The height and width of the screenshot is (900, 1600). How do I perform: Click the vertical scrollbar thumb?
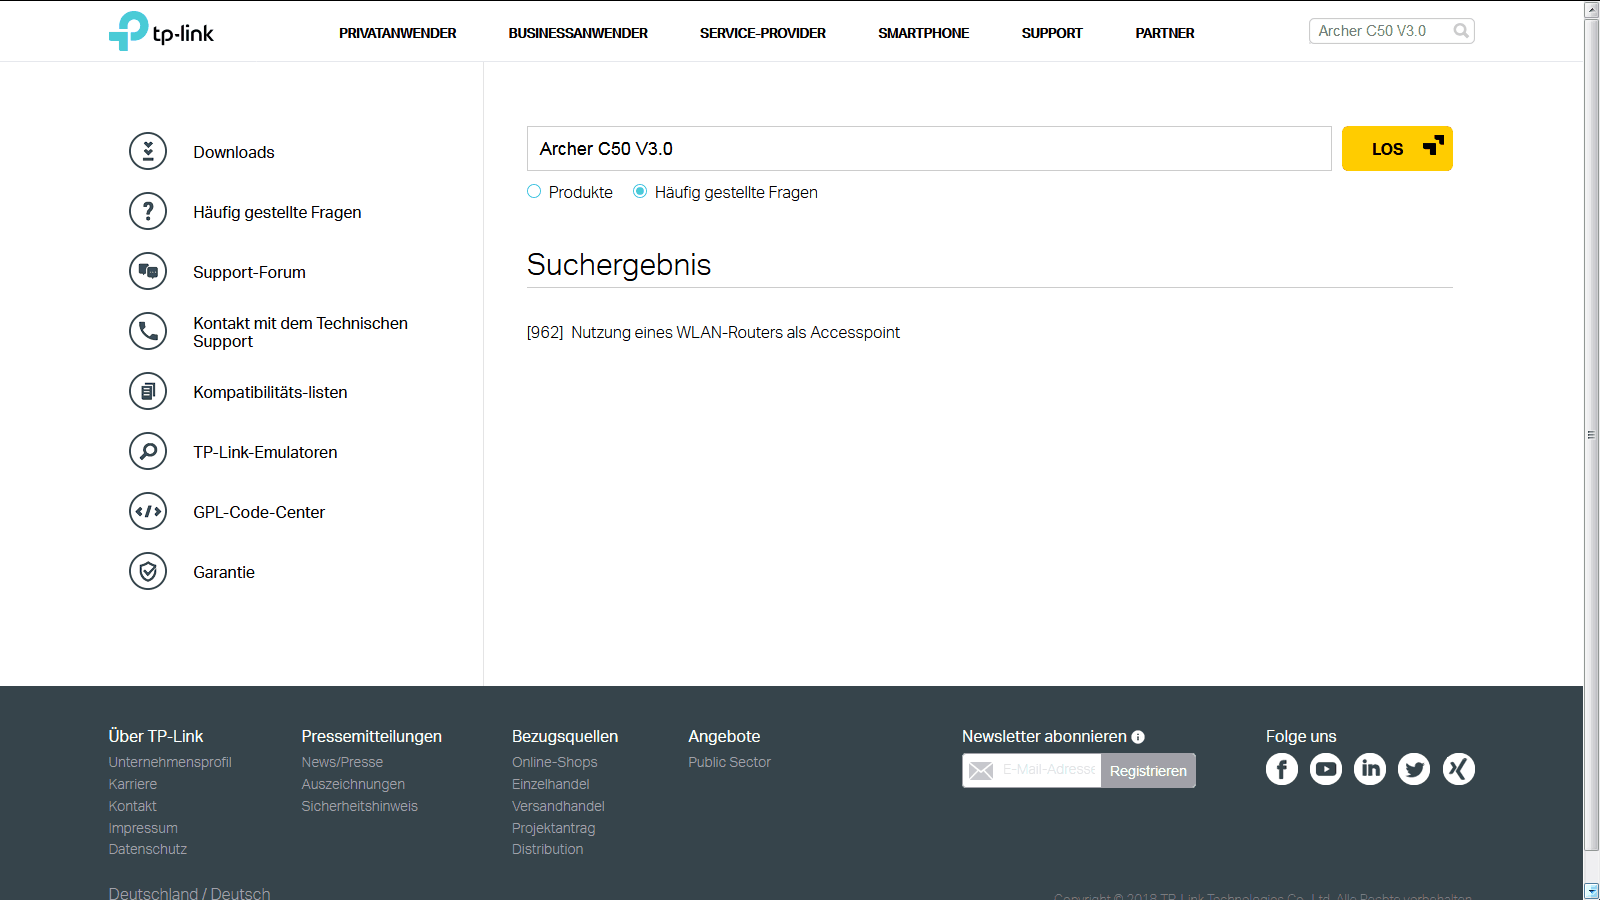pyautogui.click(x=1591, y=435)
